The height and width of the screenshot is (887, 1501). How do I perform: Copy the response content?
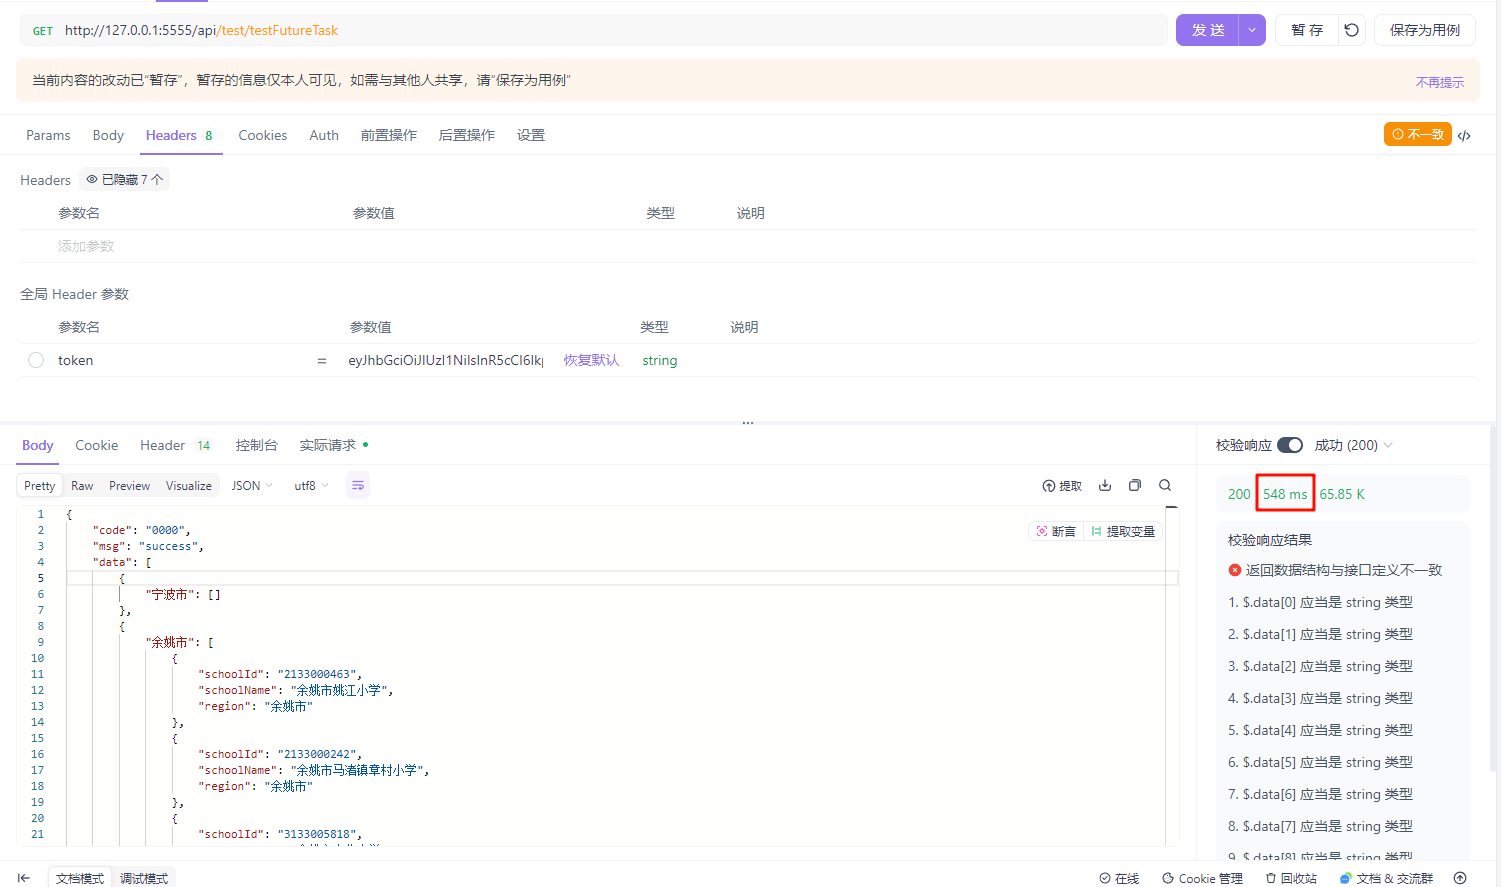pyautogui.click(x=1135, y=485)
